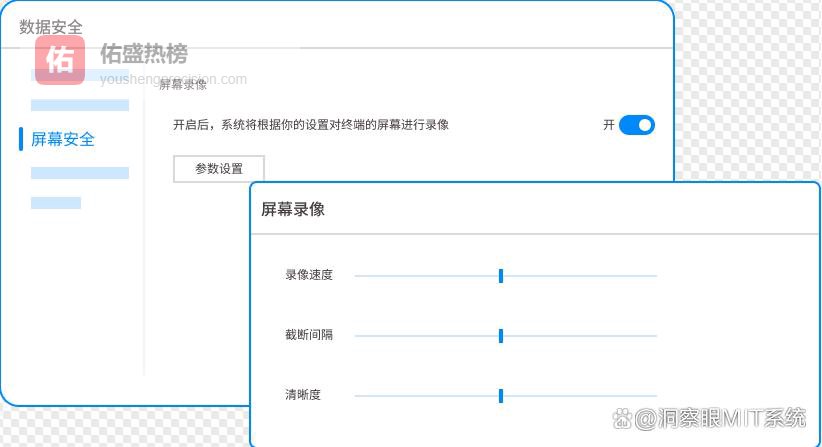Select the placeholder item directly above 屏幕安全
Screen dimensions: 822x447
point(80,105)
